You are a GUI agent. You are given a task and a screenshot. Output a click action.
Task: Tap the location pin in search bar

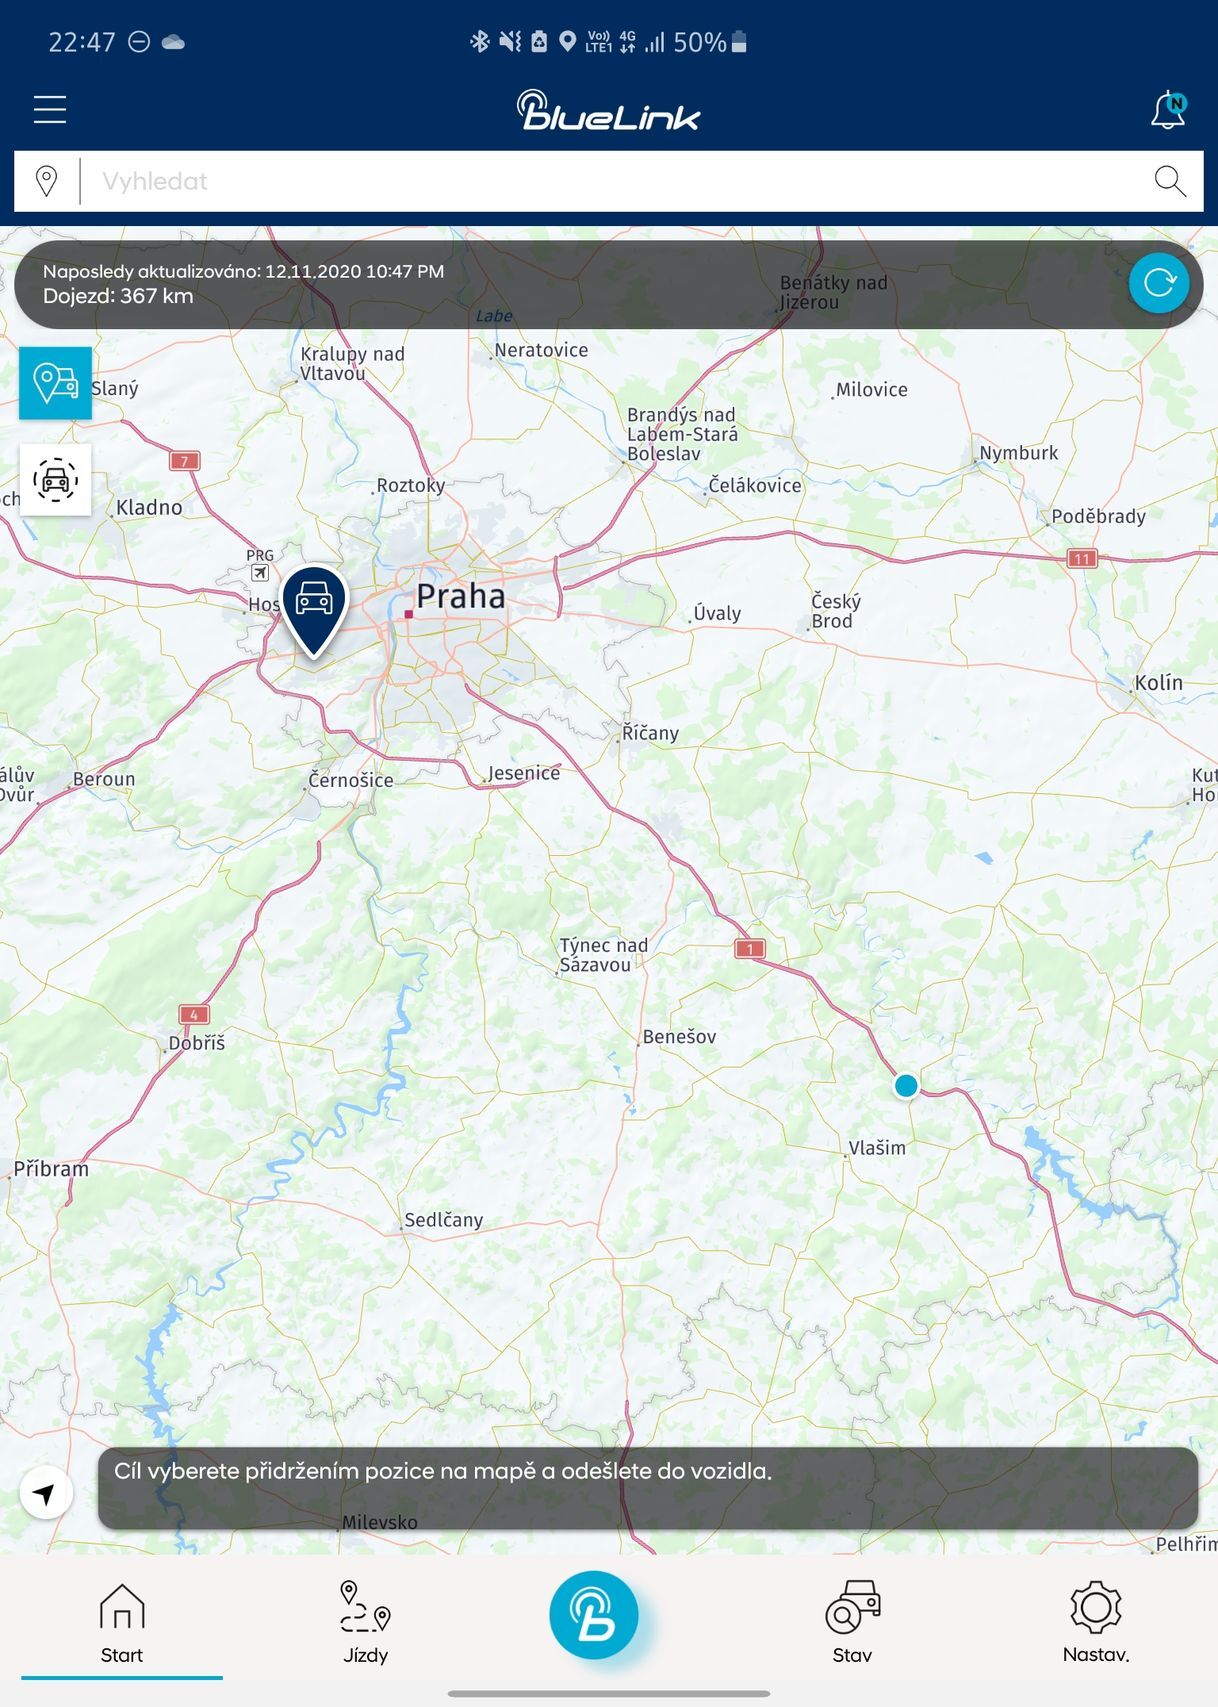click(x=46, y=181)
